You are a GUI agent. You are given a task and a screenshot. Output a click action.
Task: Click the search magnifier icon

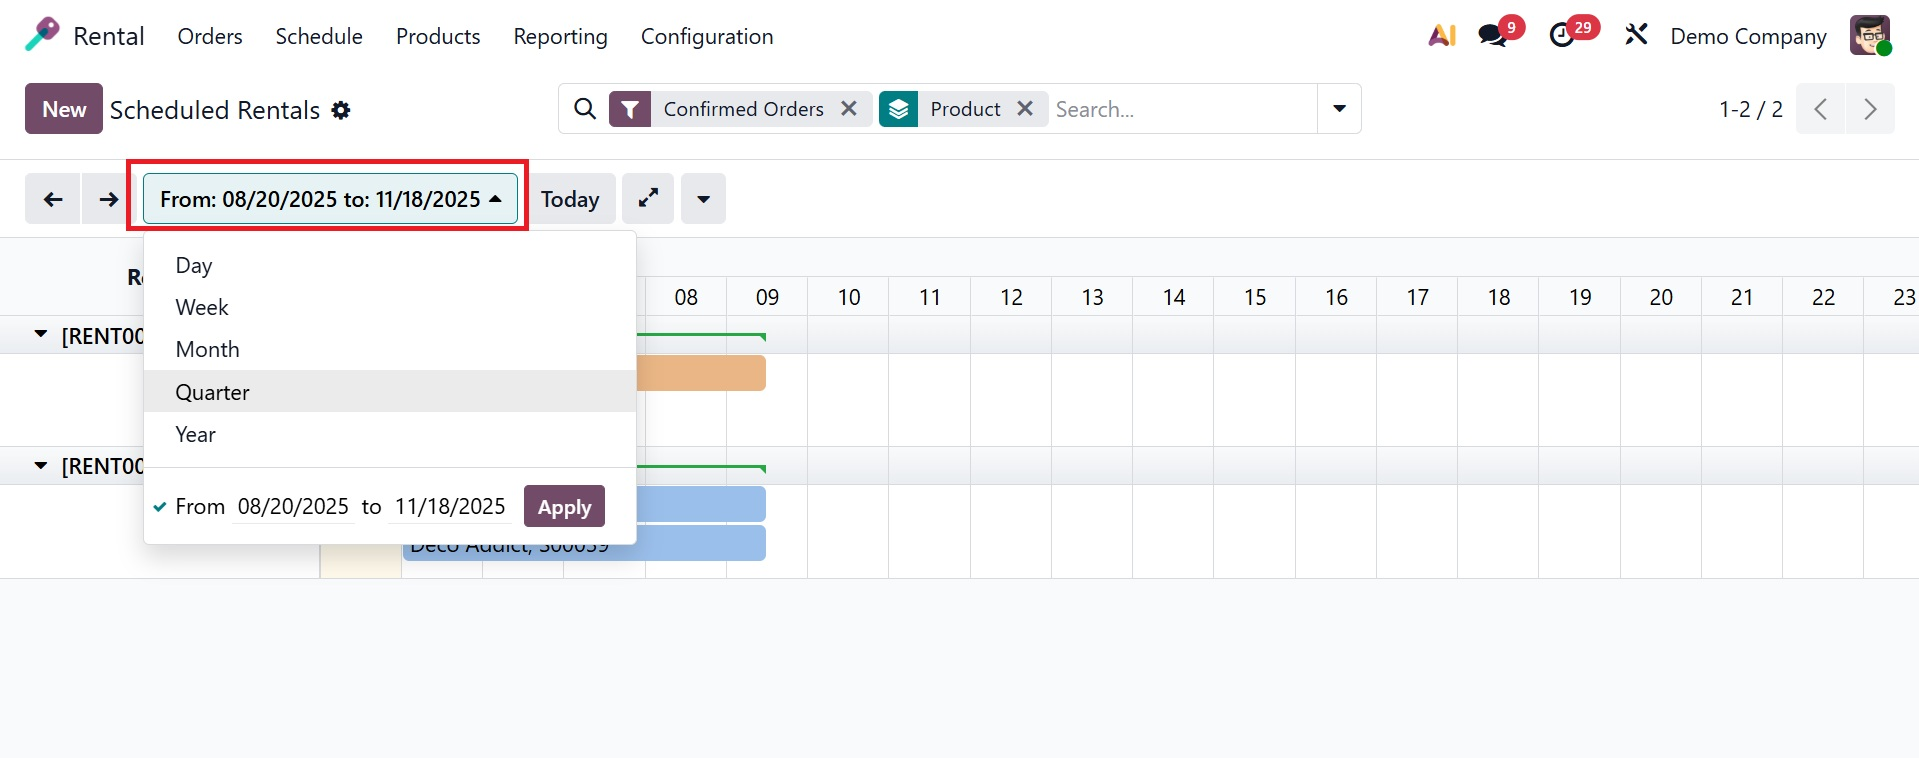[585, 109]
